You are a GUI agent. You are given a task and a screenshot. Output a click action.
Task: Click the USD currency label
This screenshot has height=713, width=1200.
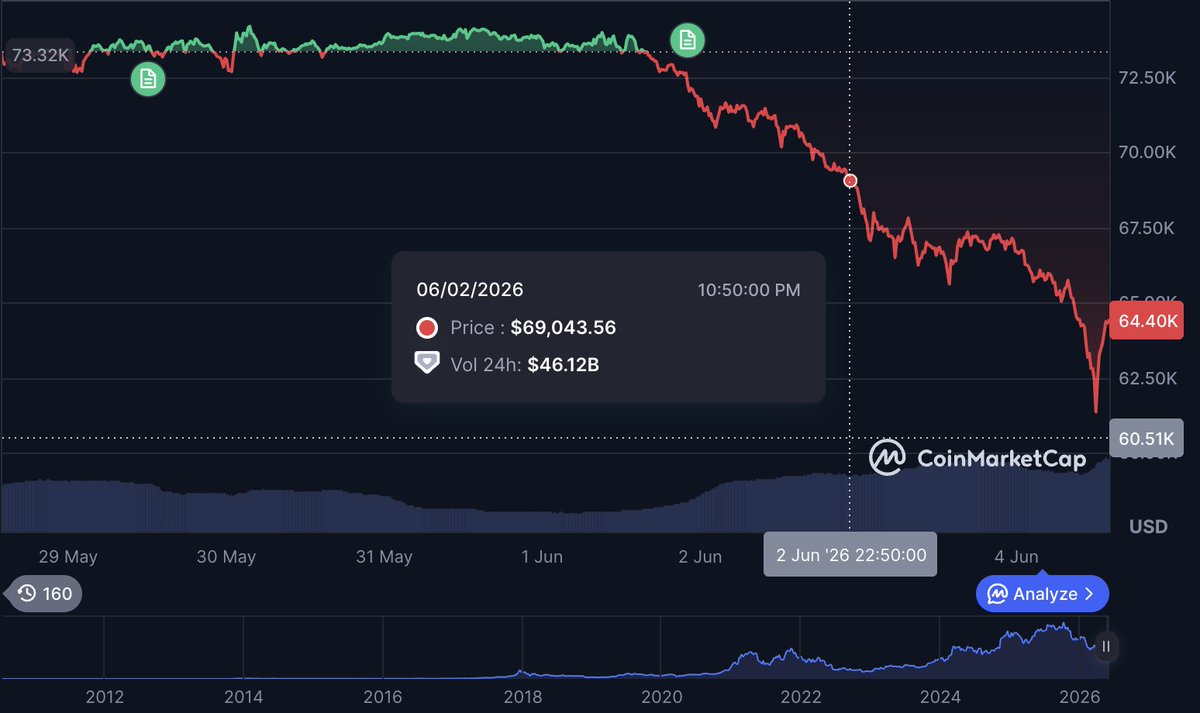tap(1148, 526)
